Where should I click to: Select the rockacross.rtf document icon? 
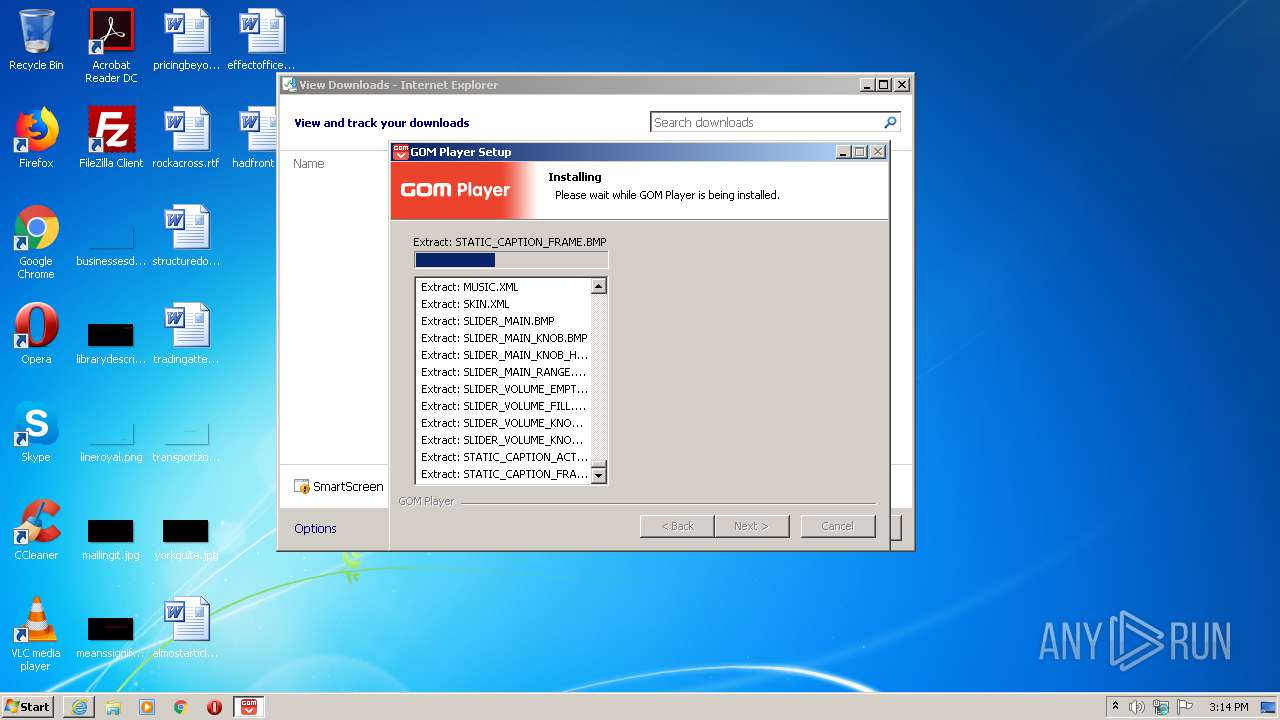pos(186,138)
